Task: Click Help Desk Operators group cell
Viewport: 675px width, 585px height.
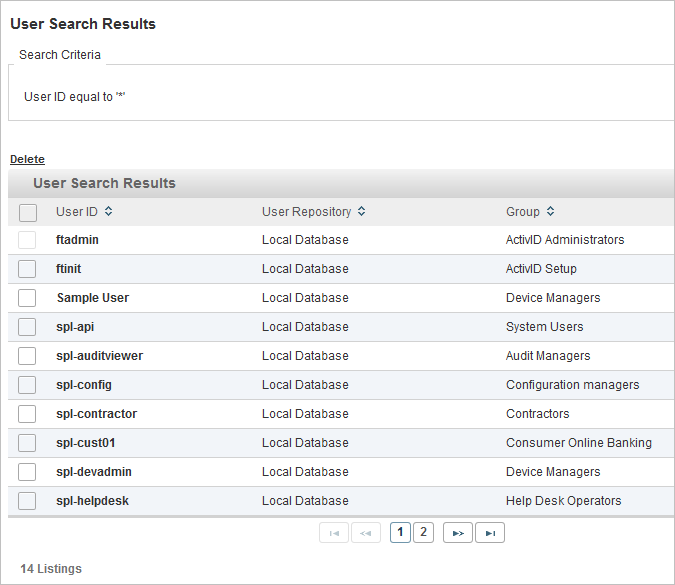Action: coord(564,501)
